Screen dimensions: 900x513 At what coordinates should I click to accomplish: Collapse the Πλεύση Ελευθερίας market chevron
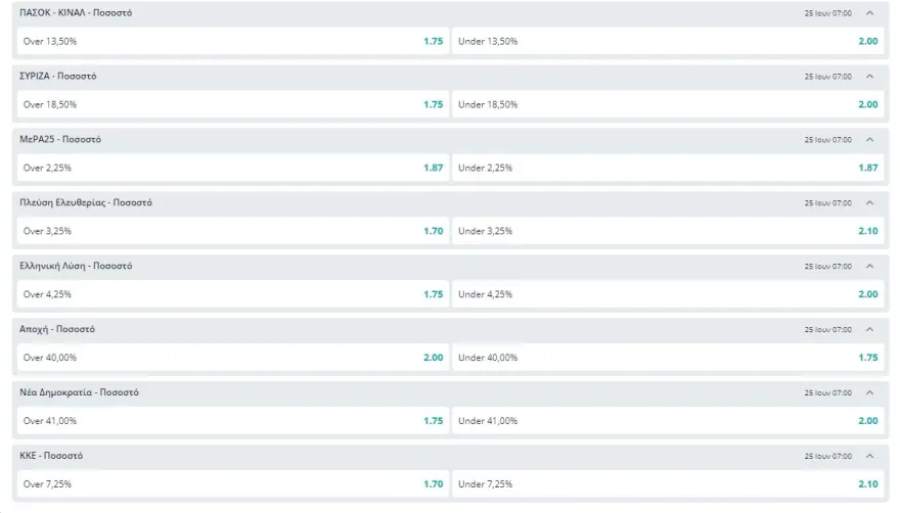click(870, 203)
